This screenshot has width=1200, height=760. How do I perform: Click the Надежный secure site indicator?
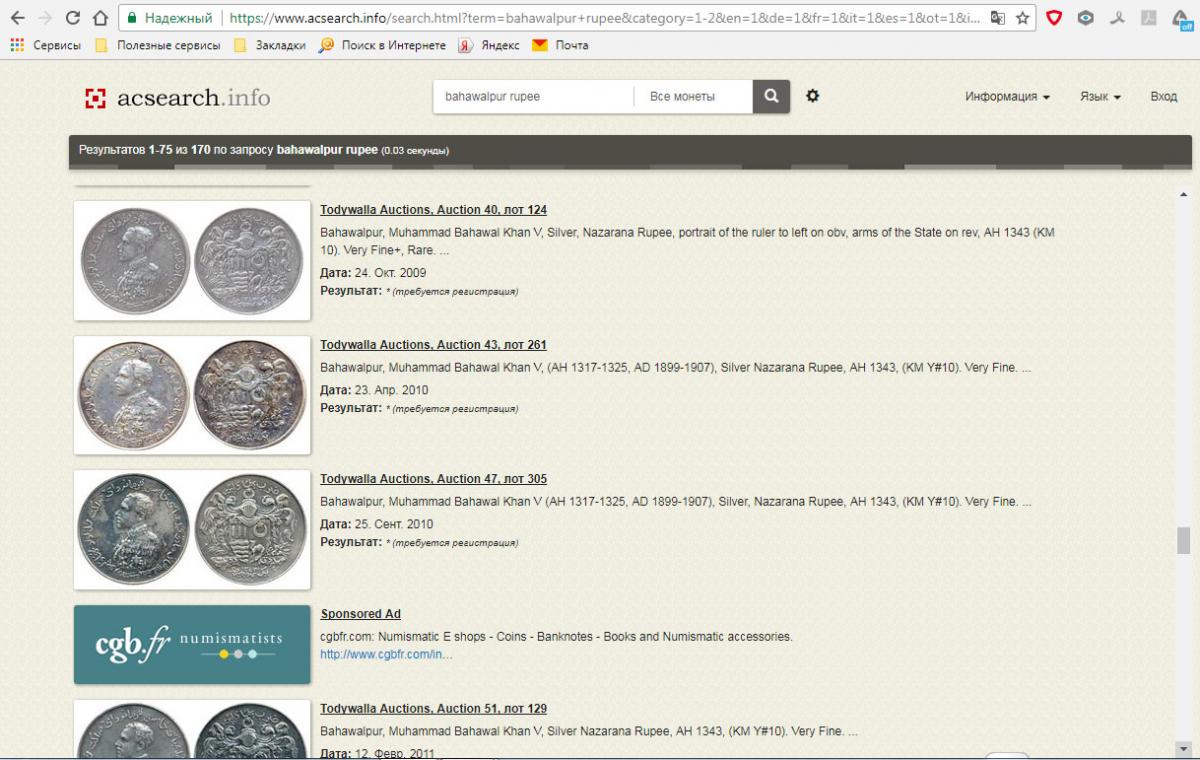click(169, 18)
